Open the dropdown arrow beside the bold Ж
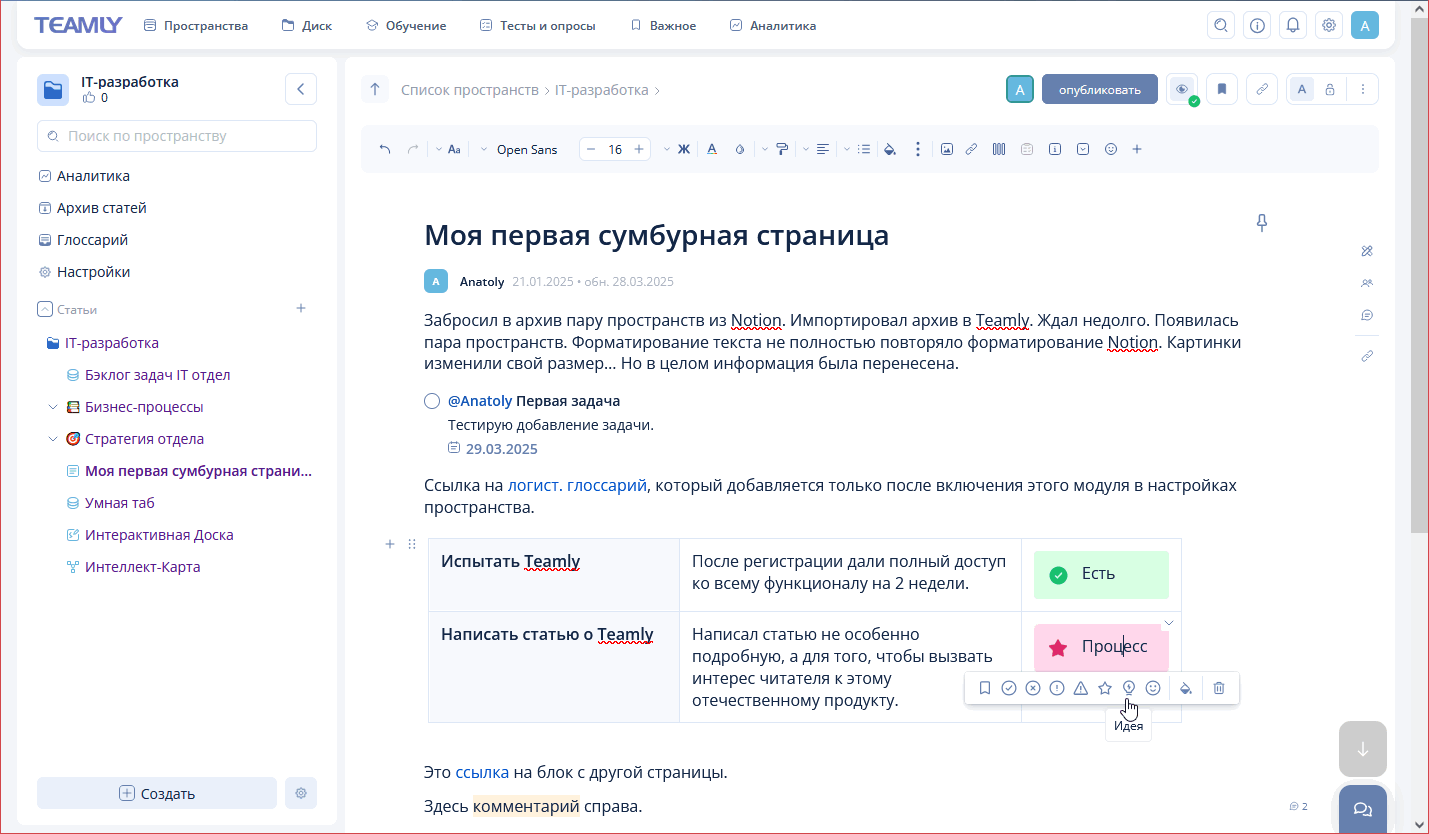This screenshot has width=1429, height=834. coord(667,150)
